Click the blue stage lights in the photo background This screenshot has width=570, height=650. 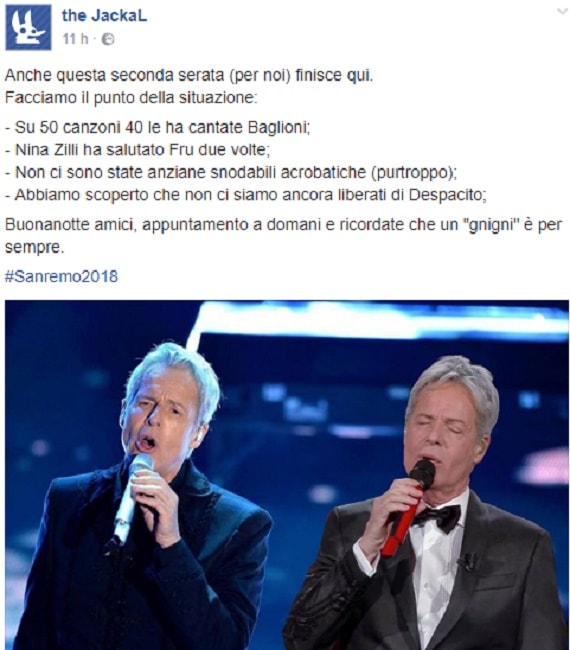tap(381, 321)
